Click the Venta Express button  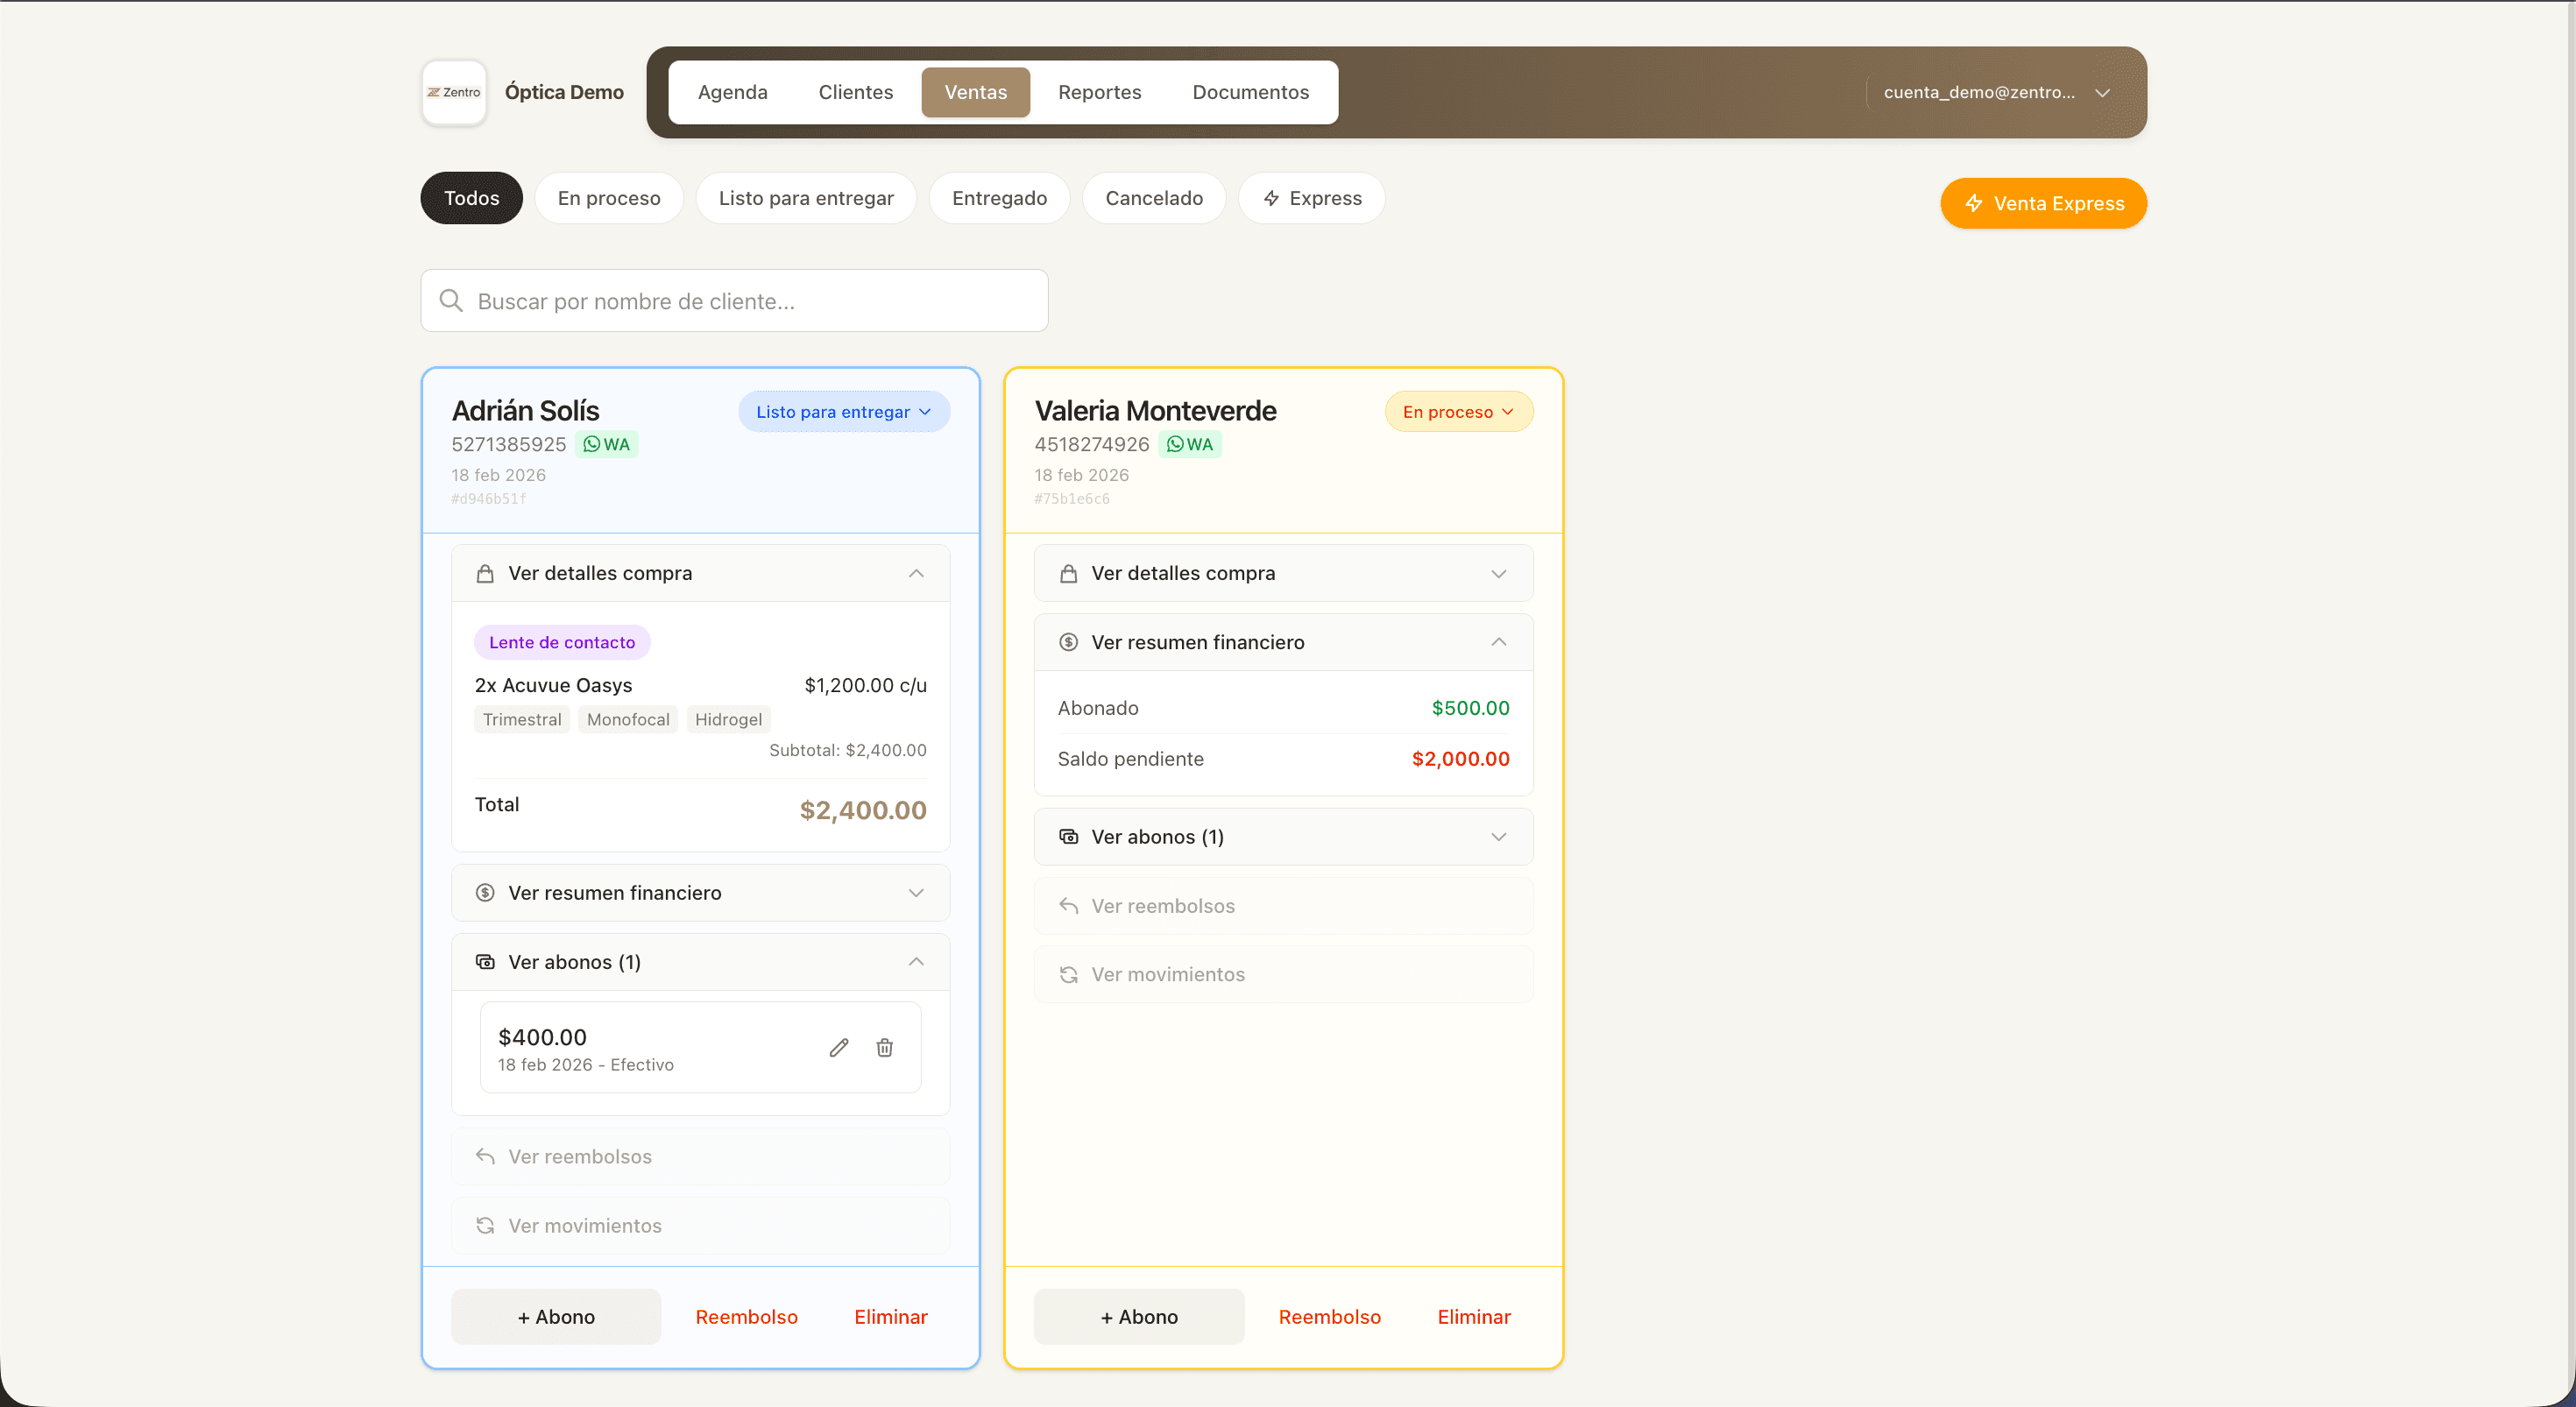[x=2043, y=203]
